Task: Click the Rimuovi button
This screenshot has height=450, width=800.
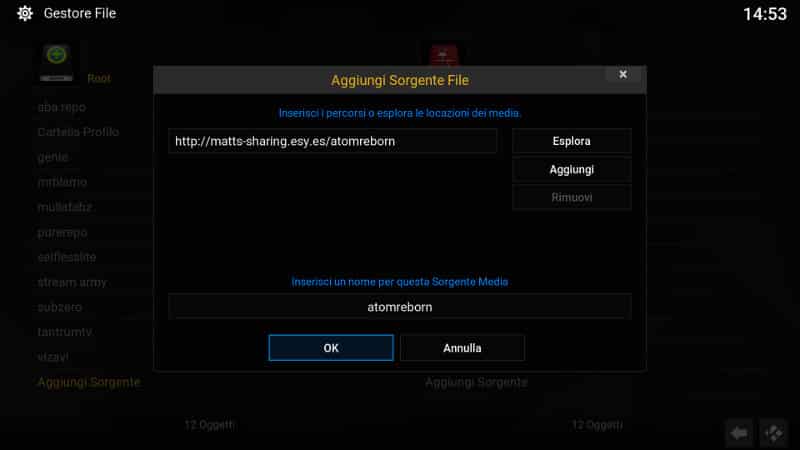Action: 571,197
